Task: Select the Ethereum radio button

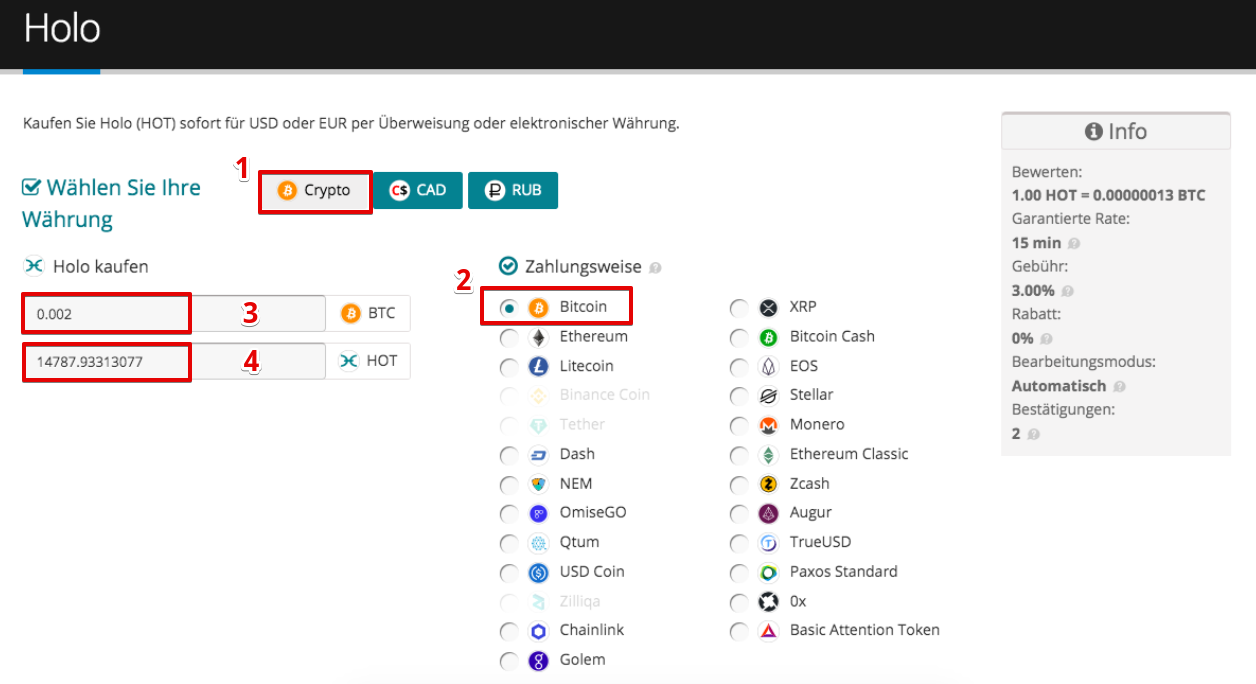Action: (509, 337)
